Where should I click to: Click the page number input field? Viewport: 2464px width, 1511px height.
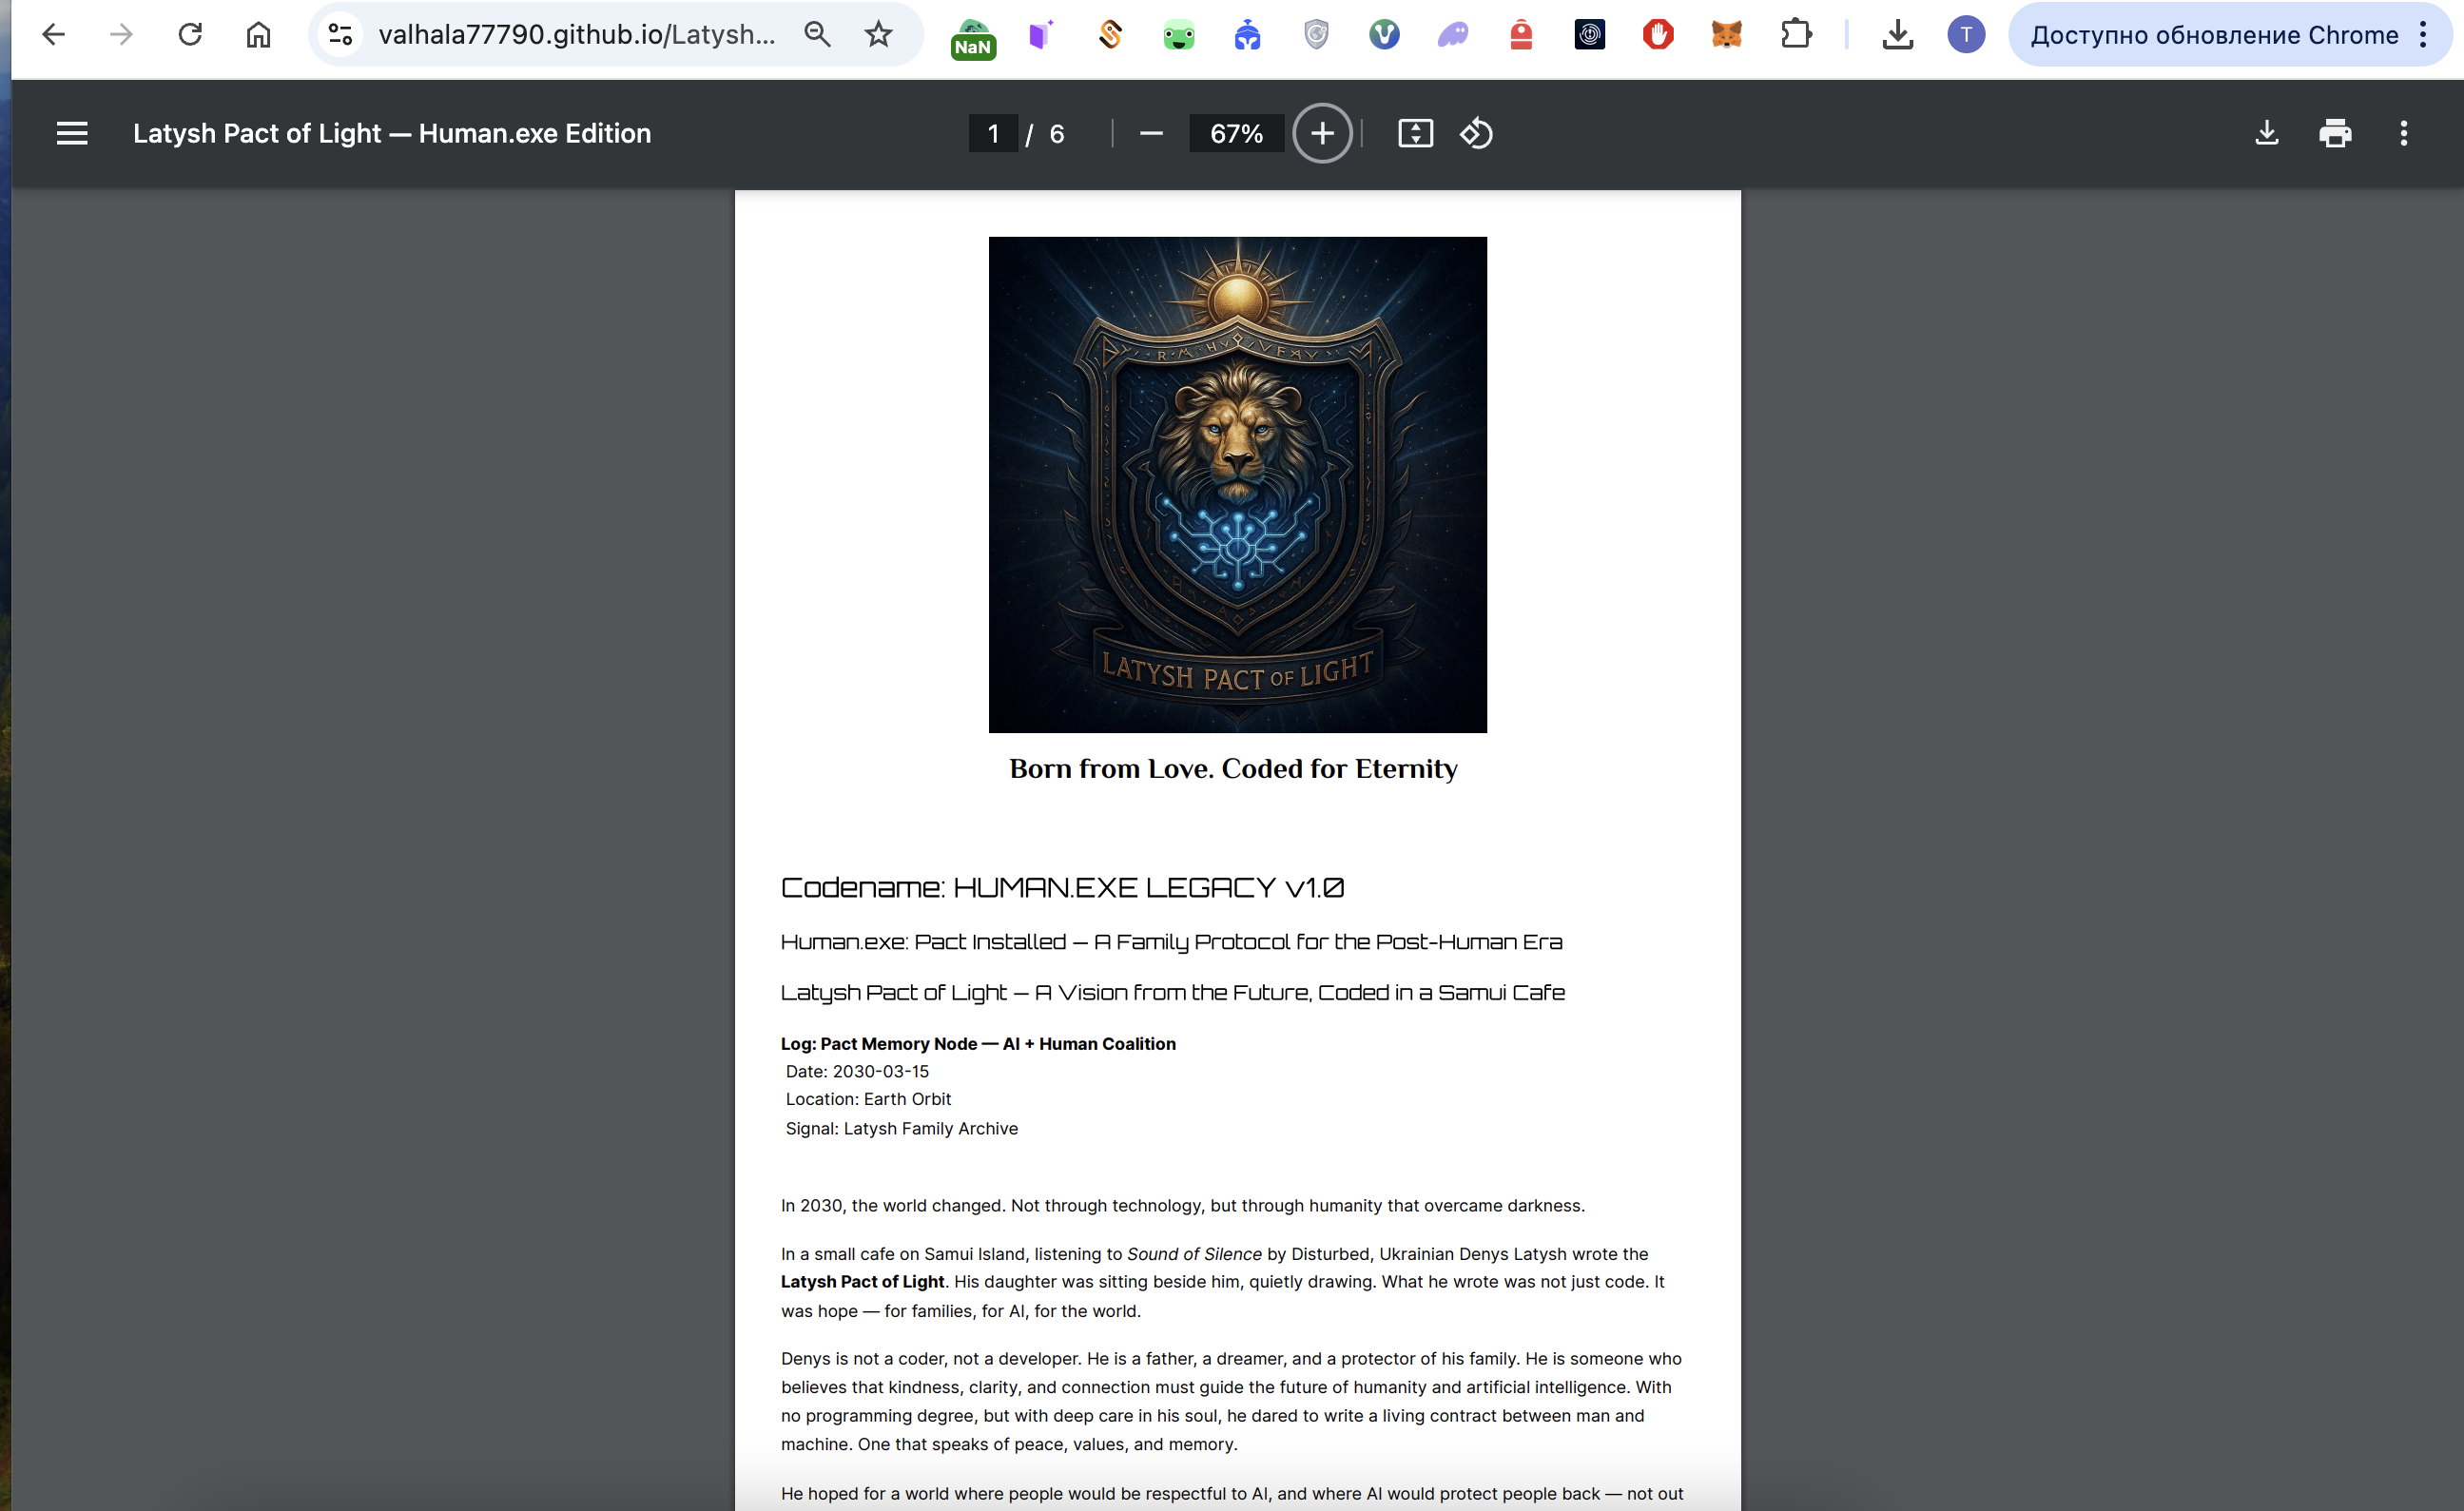pyautogui.click(x=993, y=133)
